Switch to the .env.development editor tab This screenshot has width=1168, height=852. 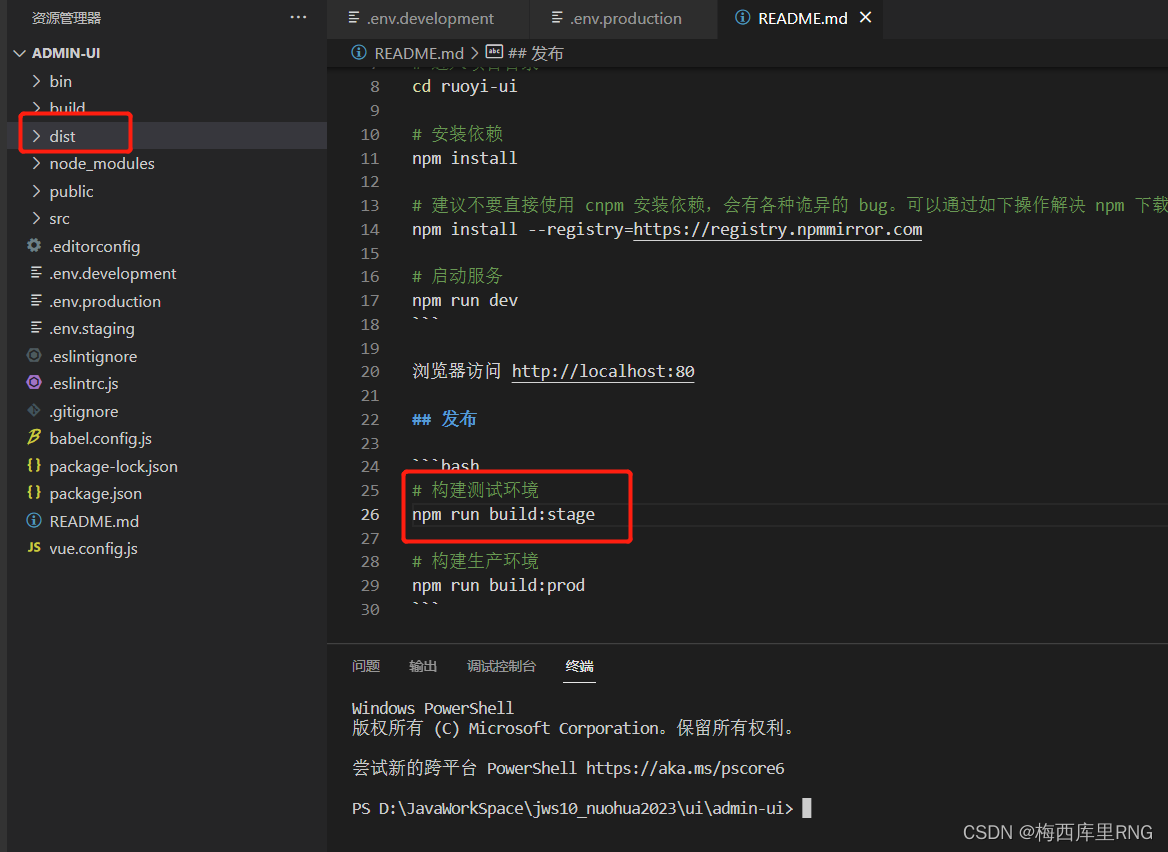(428, 19)
